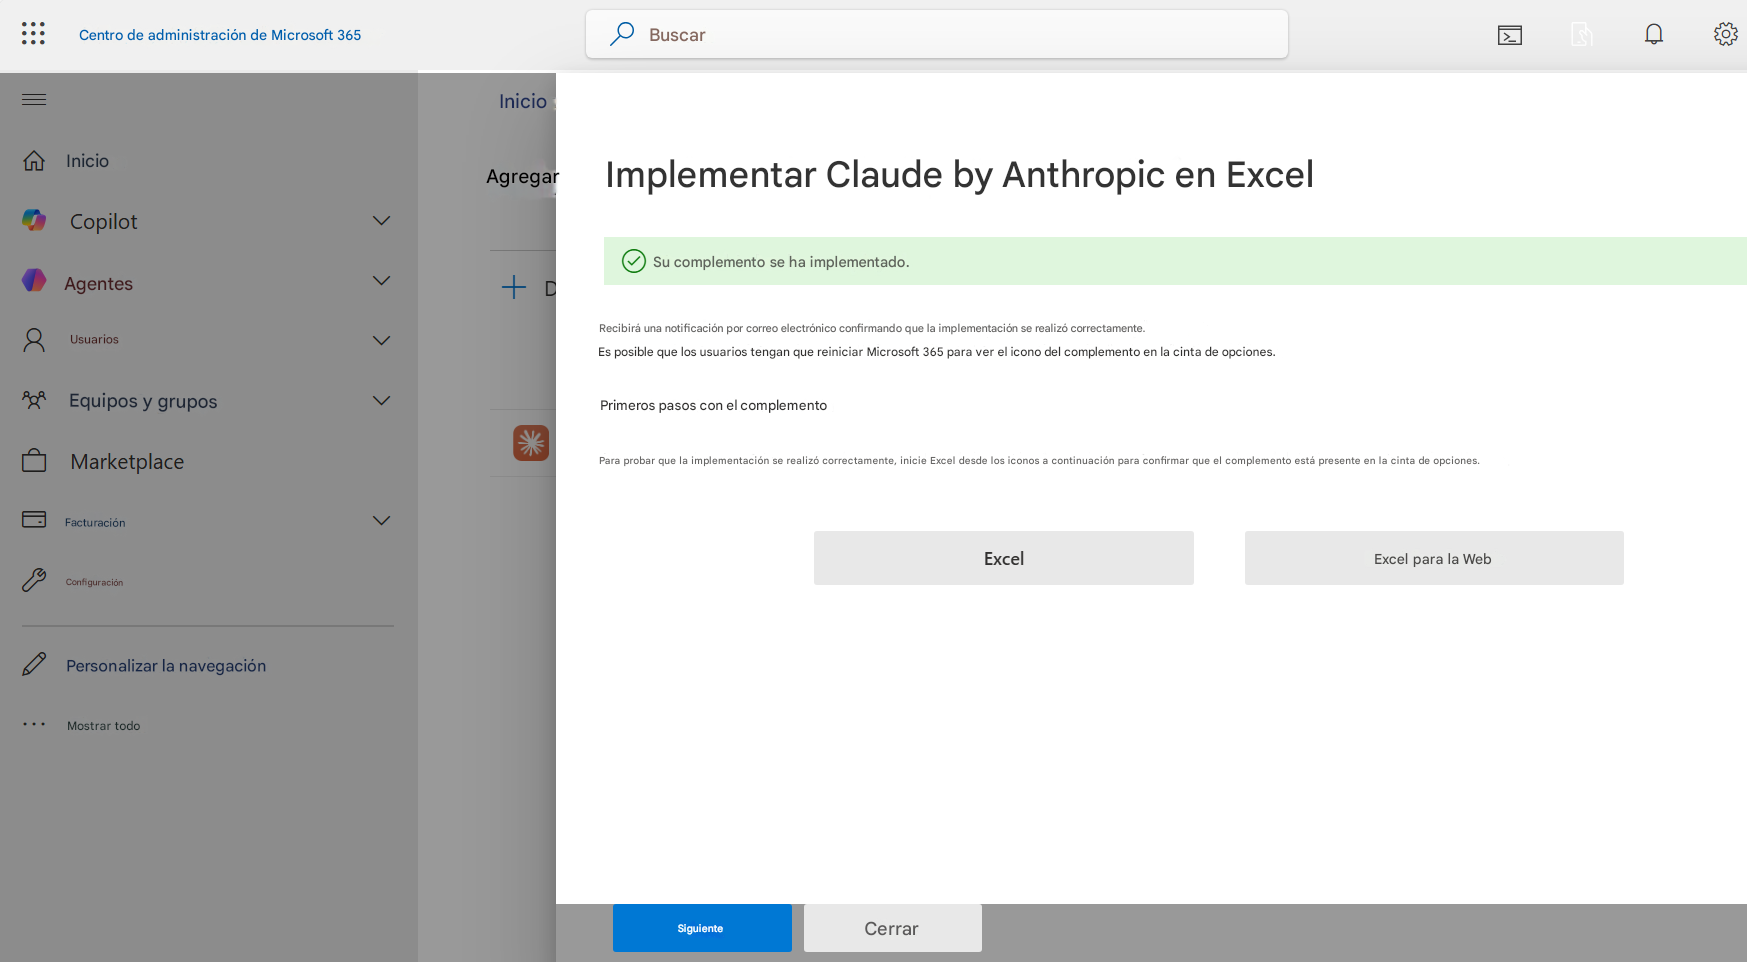Expand the Equipos y grupos chevron
Viewport: 1747px width, 962px height.
pyautogui.click(x=381, y=400)
